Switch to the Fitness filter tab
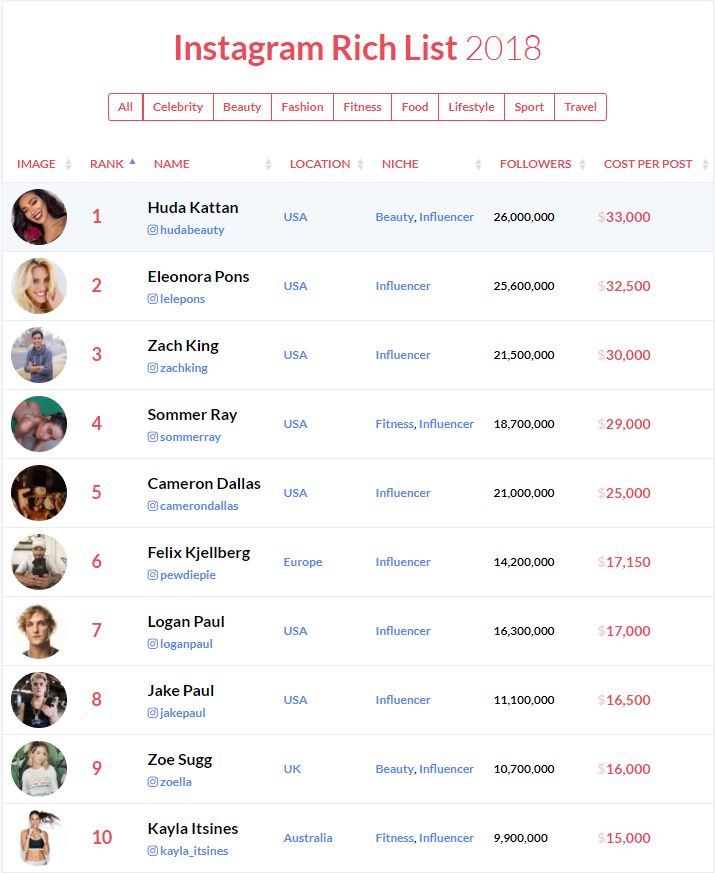 362,107
